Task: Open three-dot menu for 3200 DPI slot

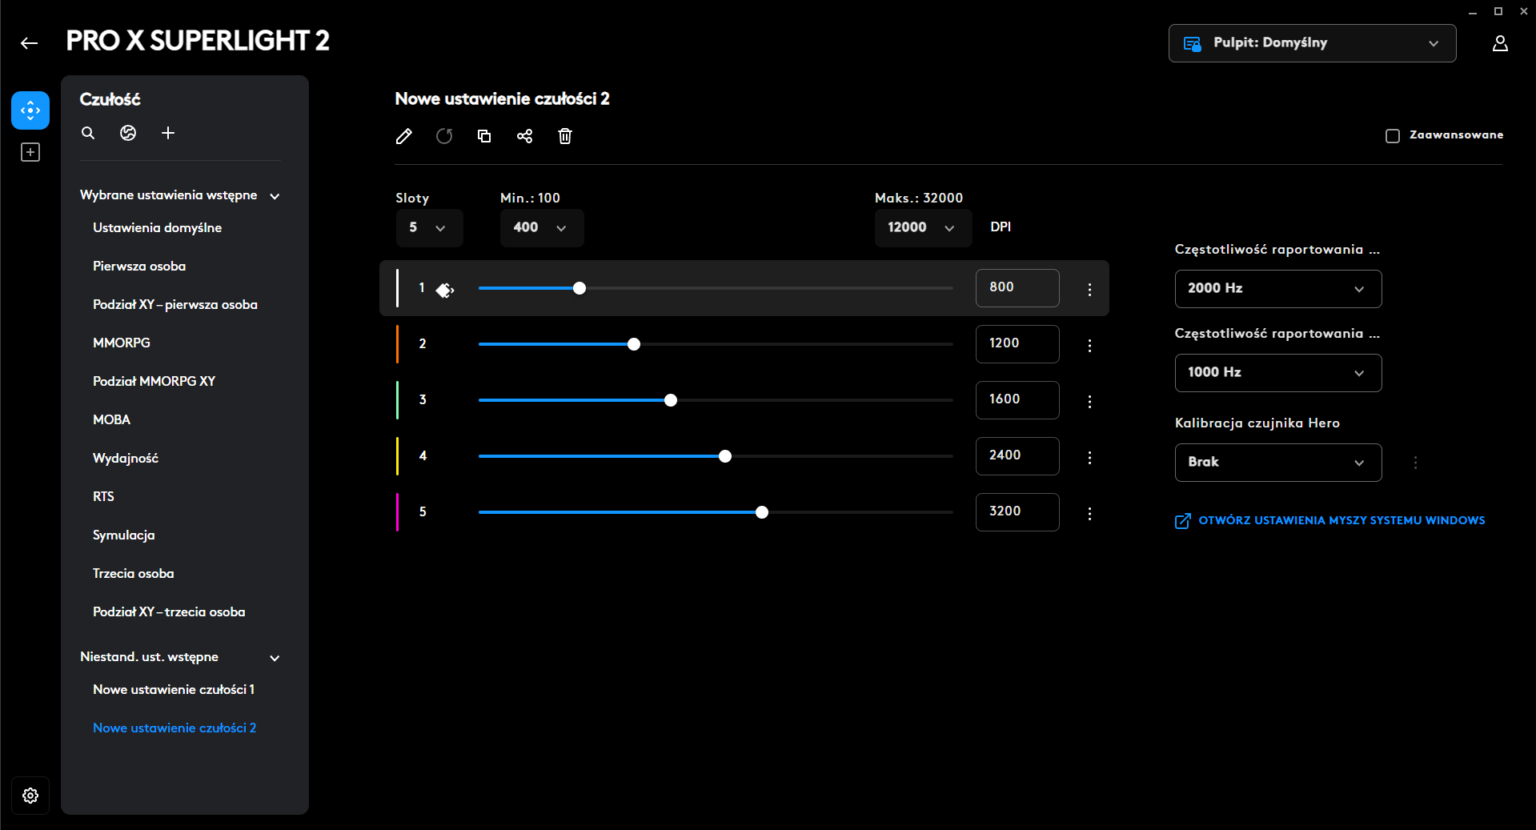Action: (1090, 513)
